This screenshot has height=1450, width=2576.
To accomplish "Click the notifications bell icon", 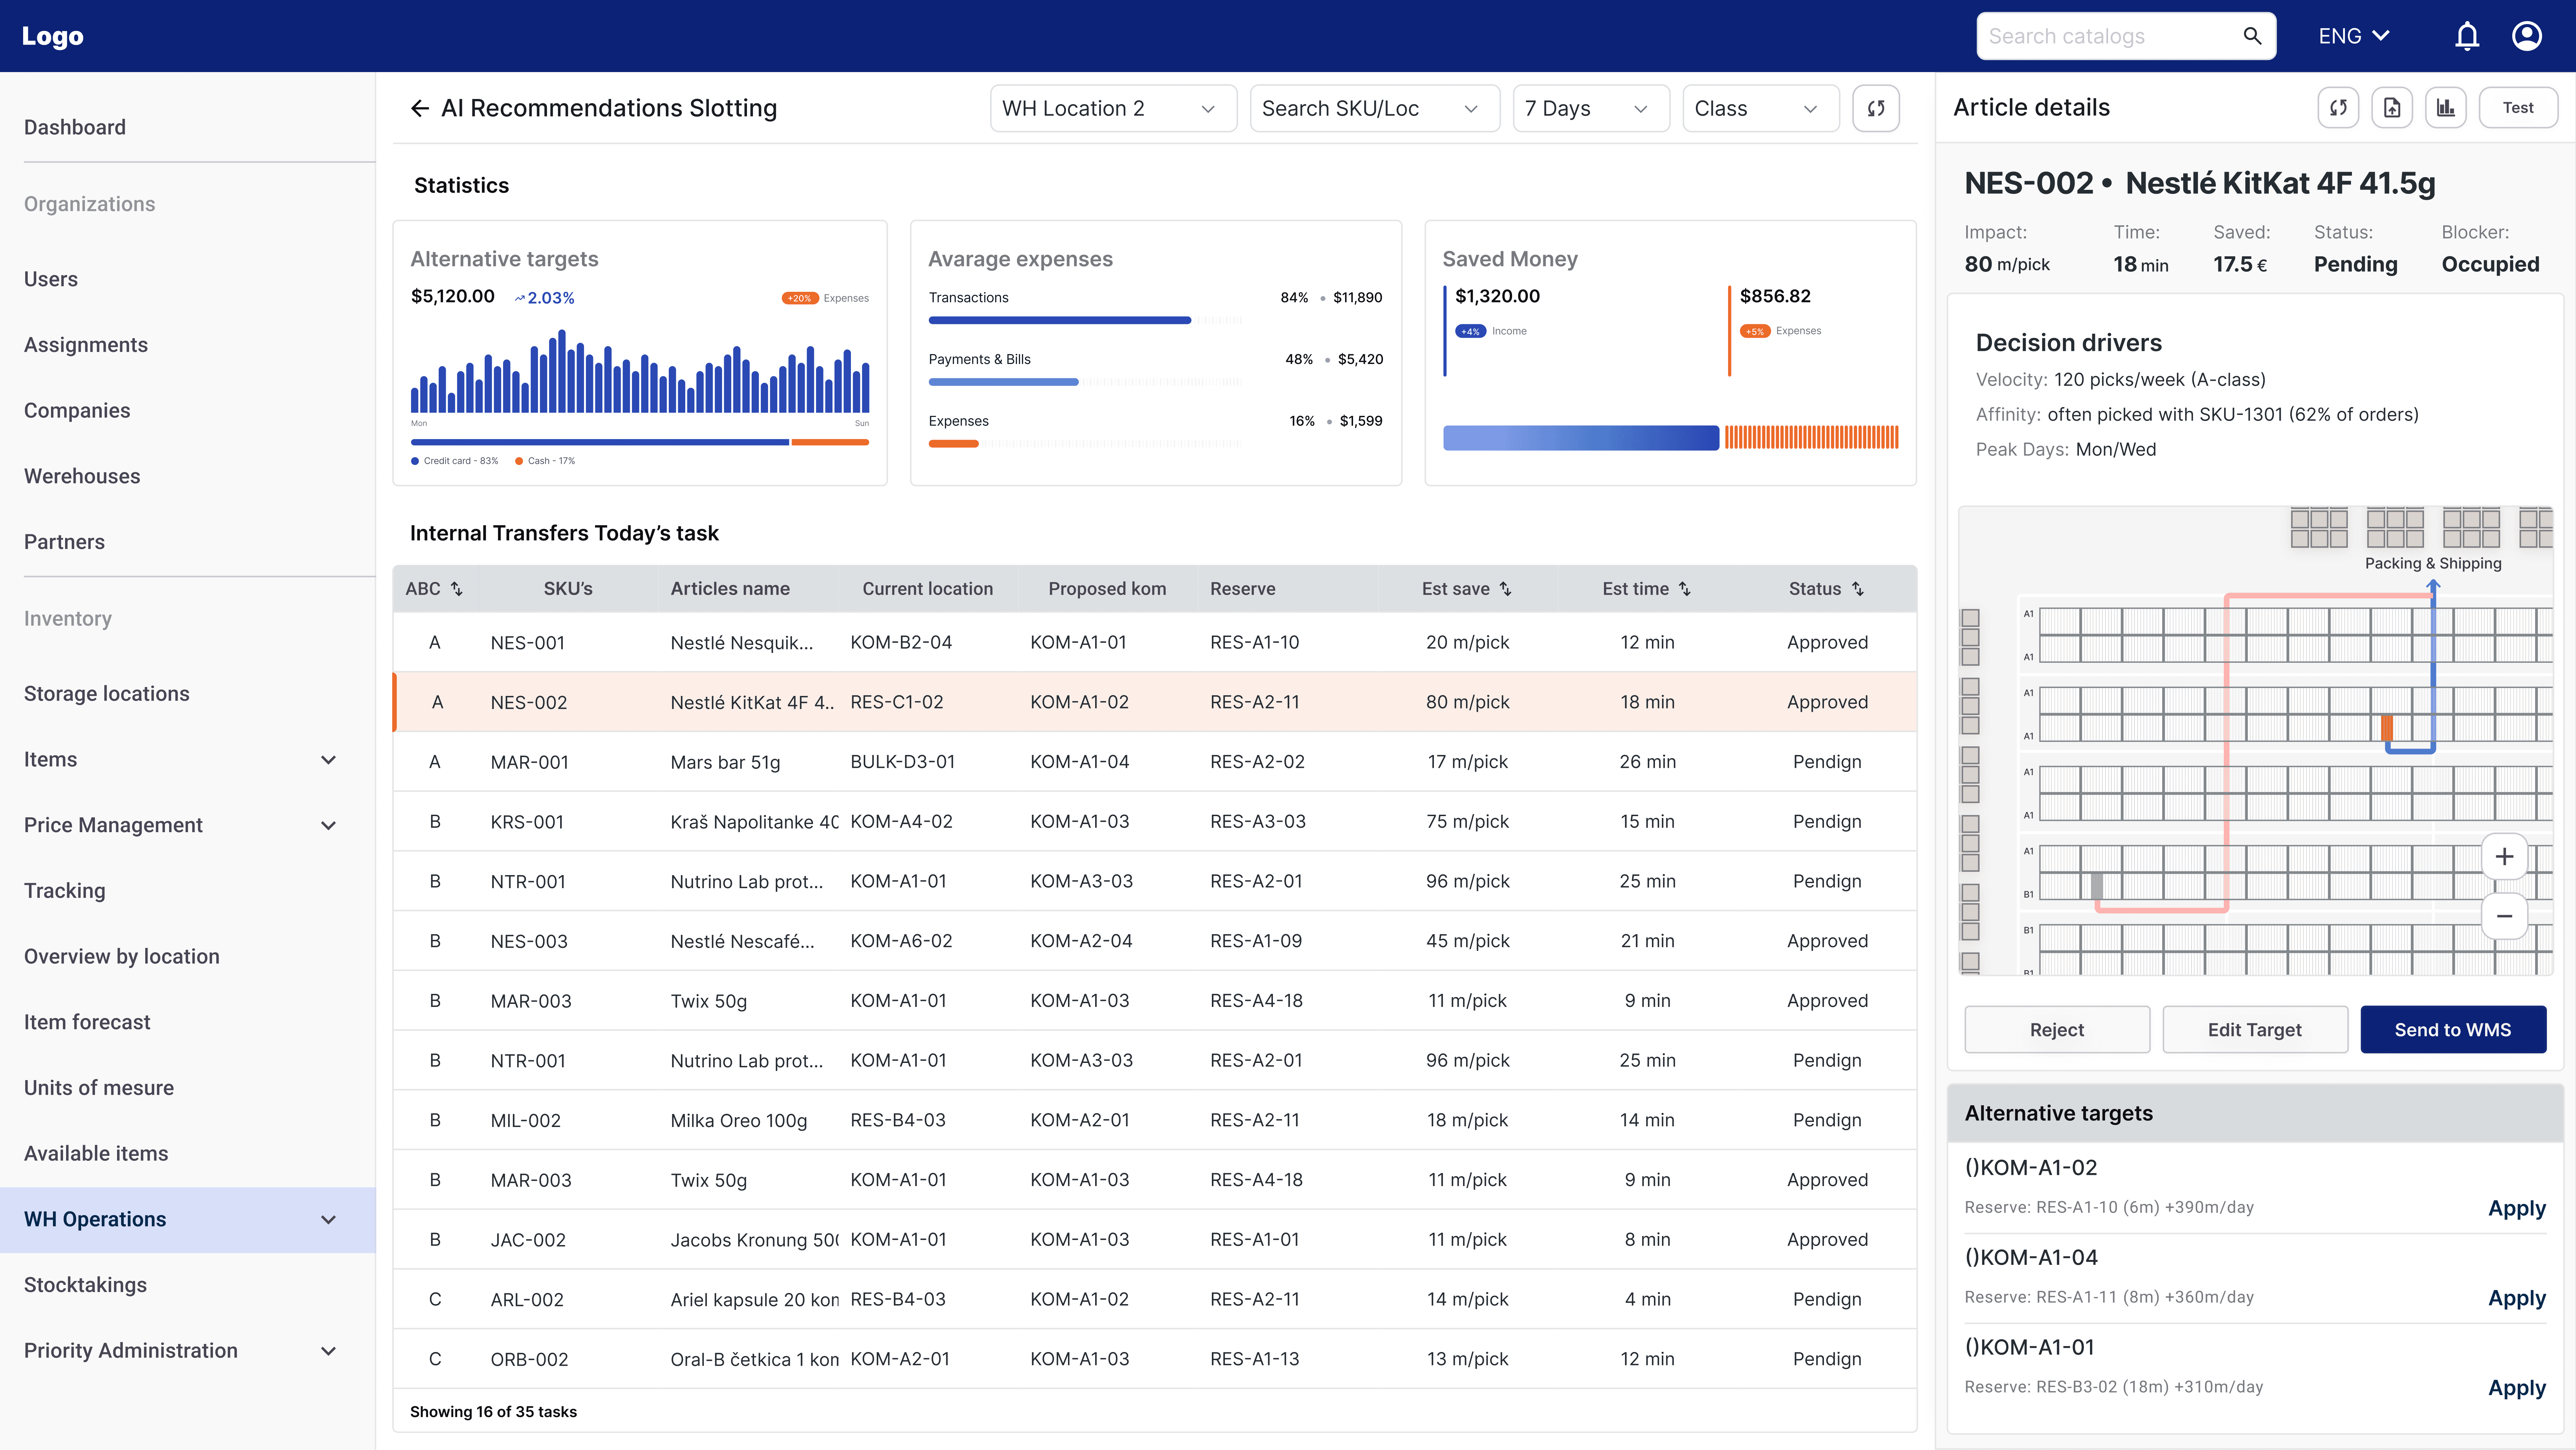I will click(2467, 36).
